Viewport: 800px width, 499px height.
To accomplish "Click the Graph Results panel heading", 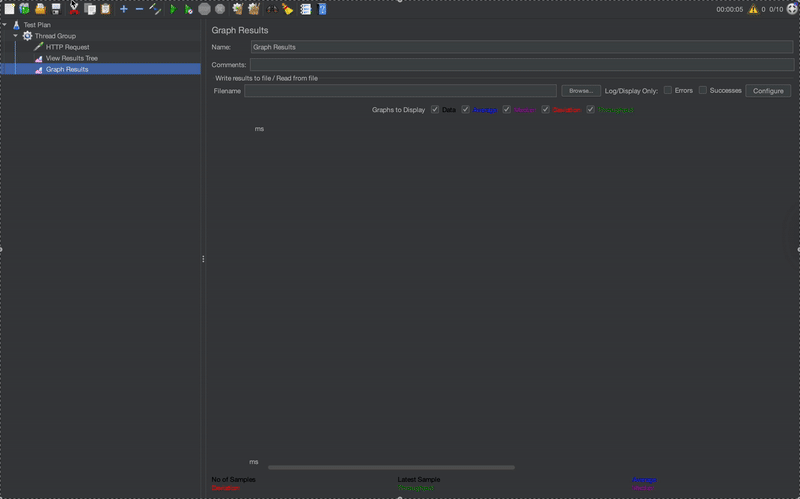I will tap(240, 30).
